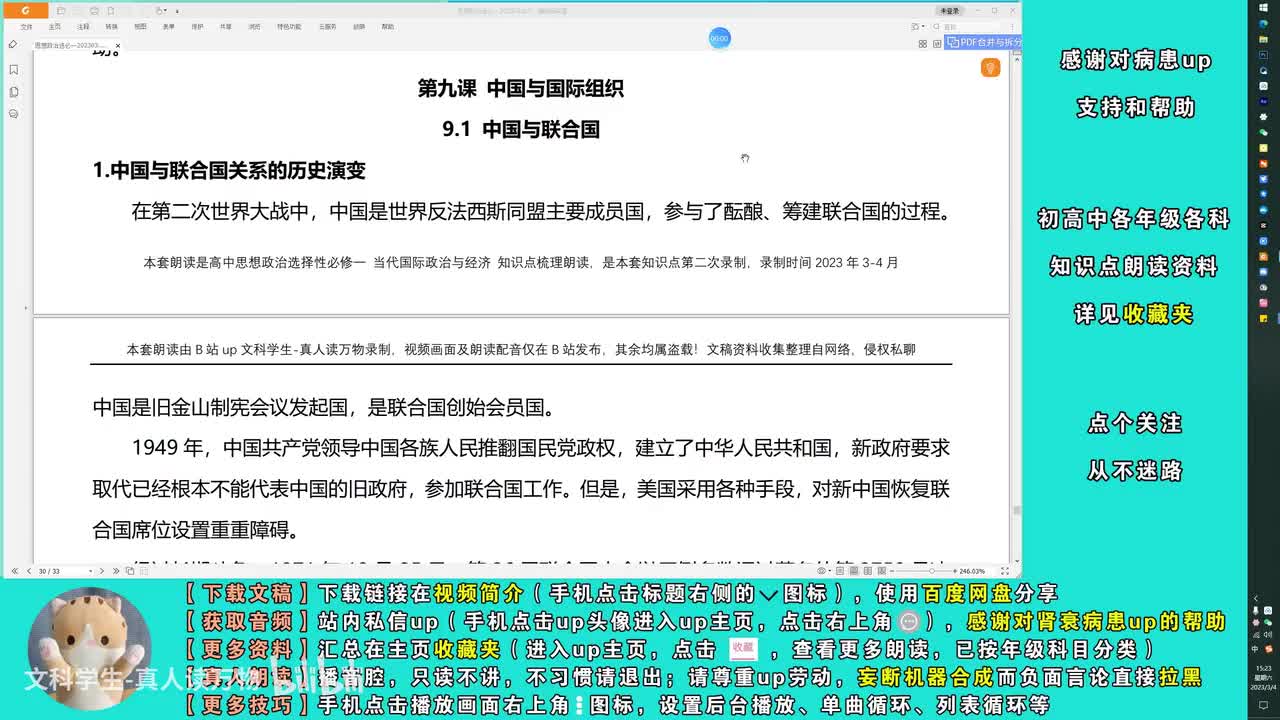Viewport: 1280px width, 720px height.
Task: Click the grid view icon near PDF合并
Action: point(923,44)
